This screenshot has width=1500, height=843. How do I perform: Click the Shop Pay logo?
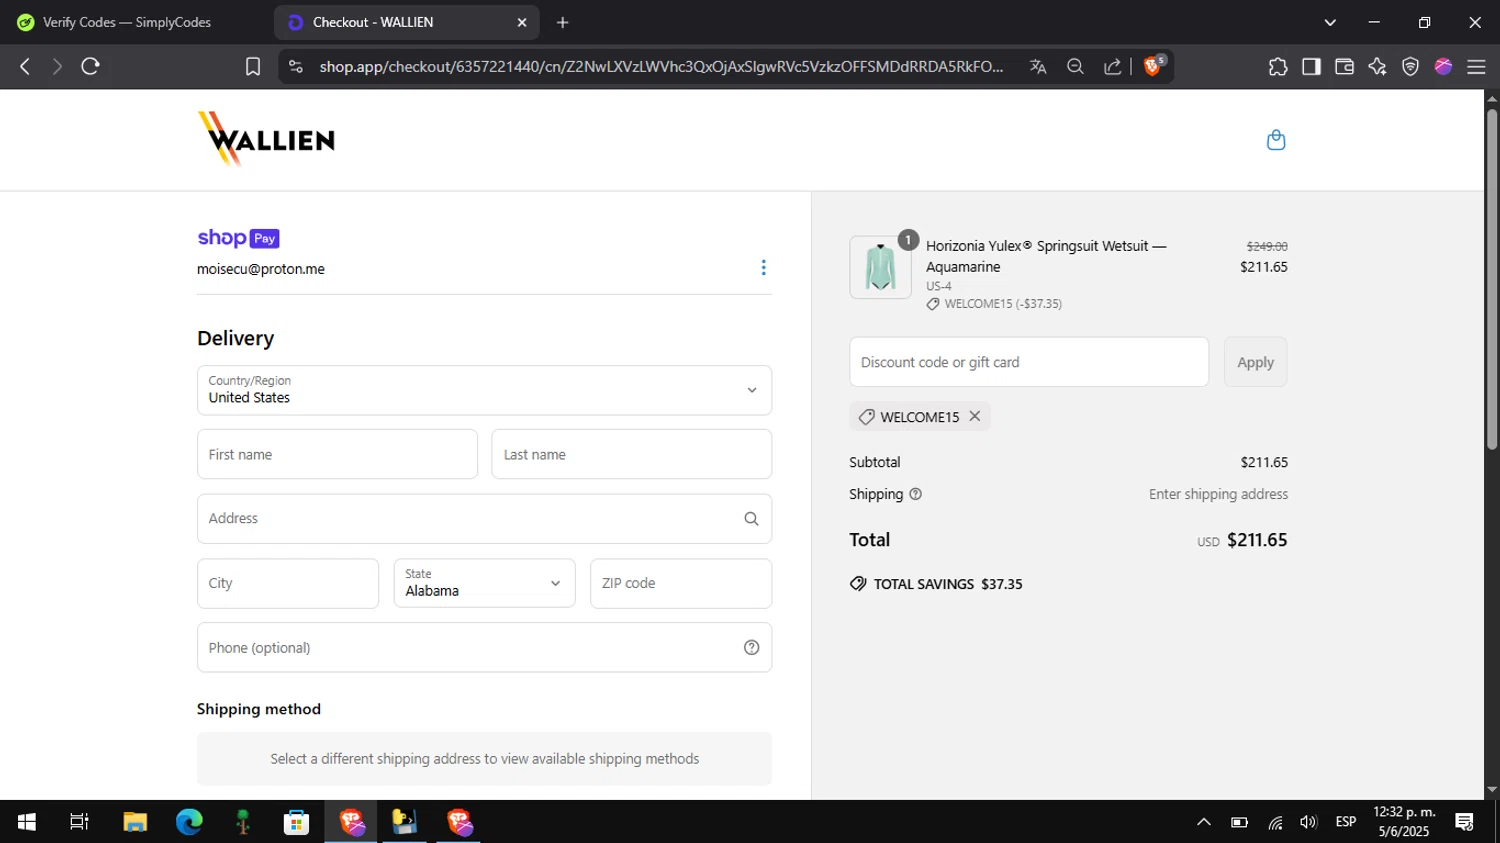click(238, 238)
